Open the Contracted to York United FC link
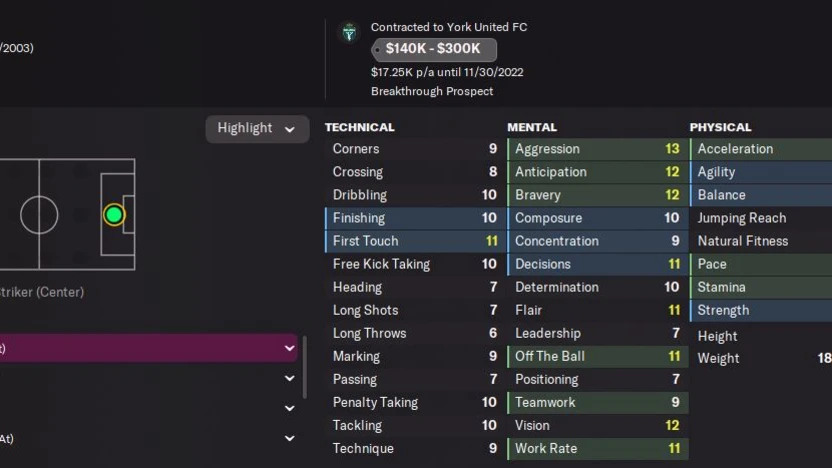The height and width of the screenshot is (468, 832). click(448, 27)
